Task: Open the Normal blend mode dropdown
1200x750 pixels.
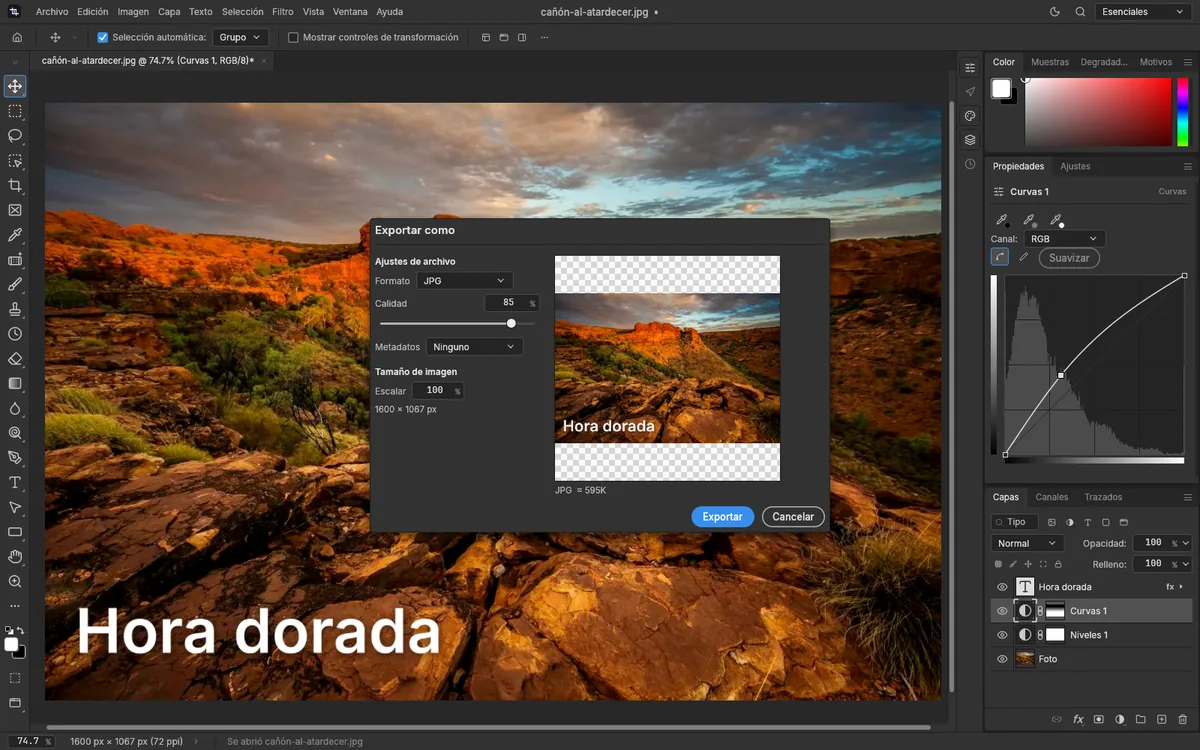Action: point(1027,543)
